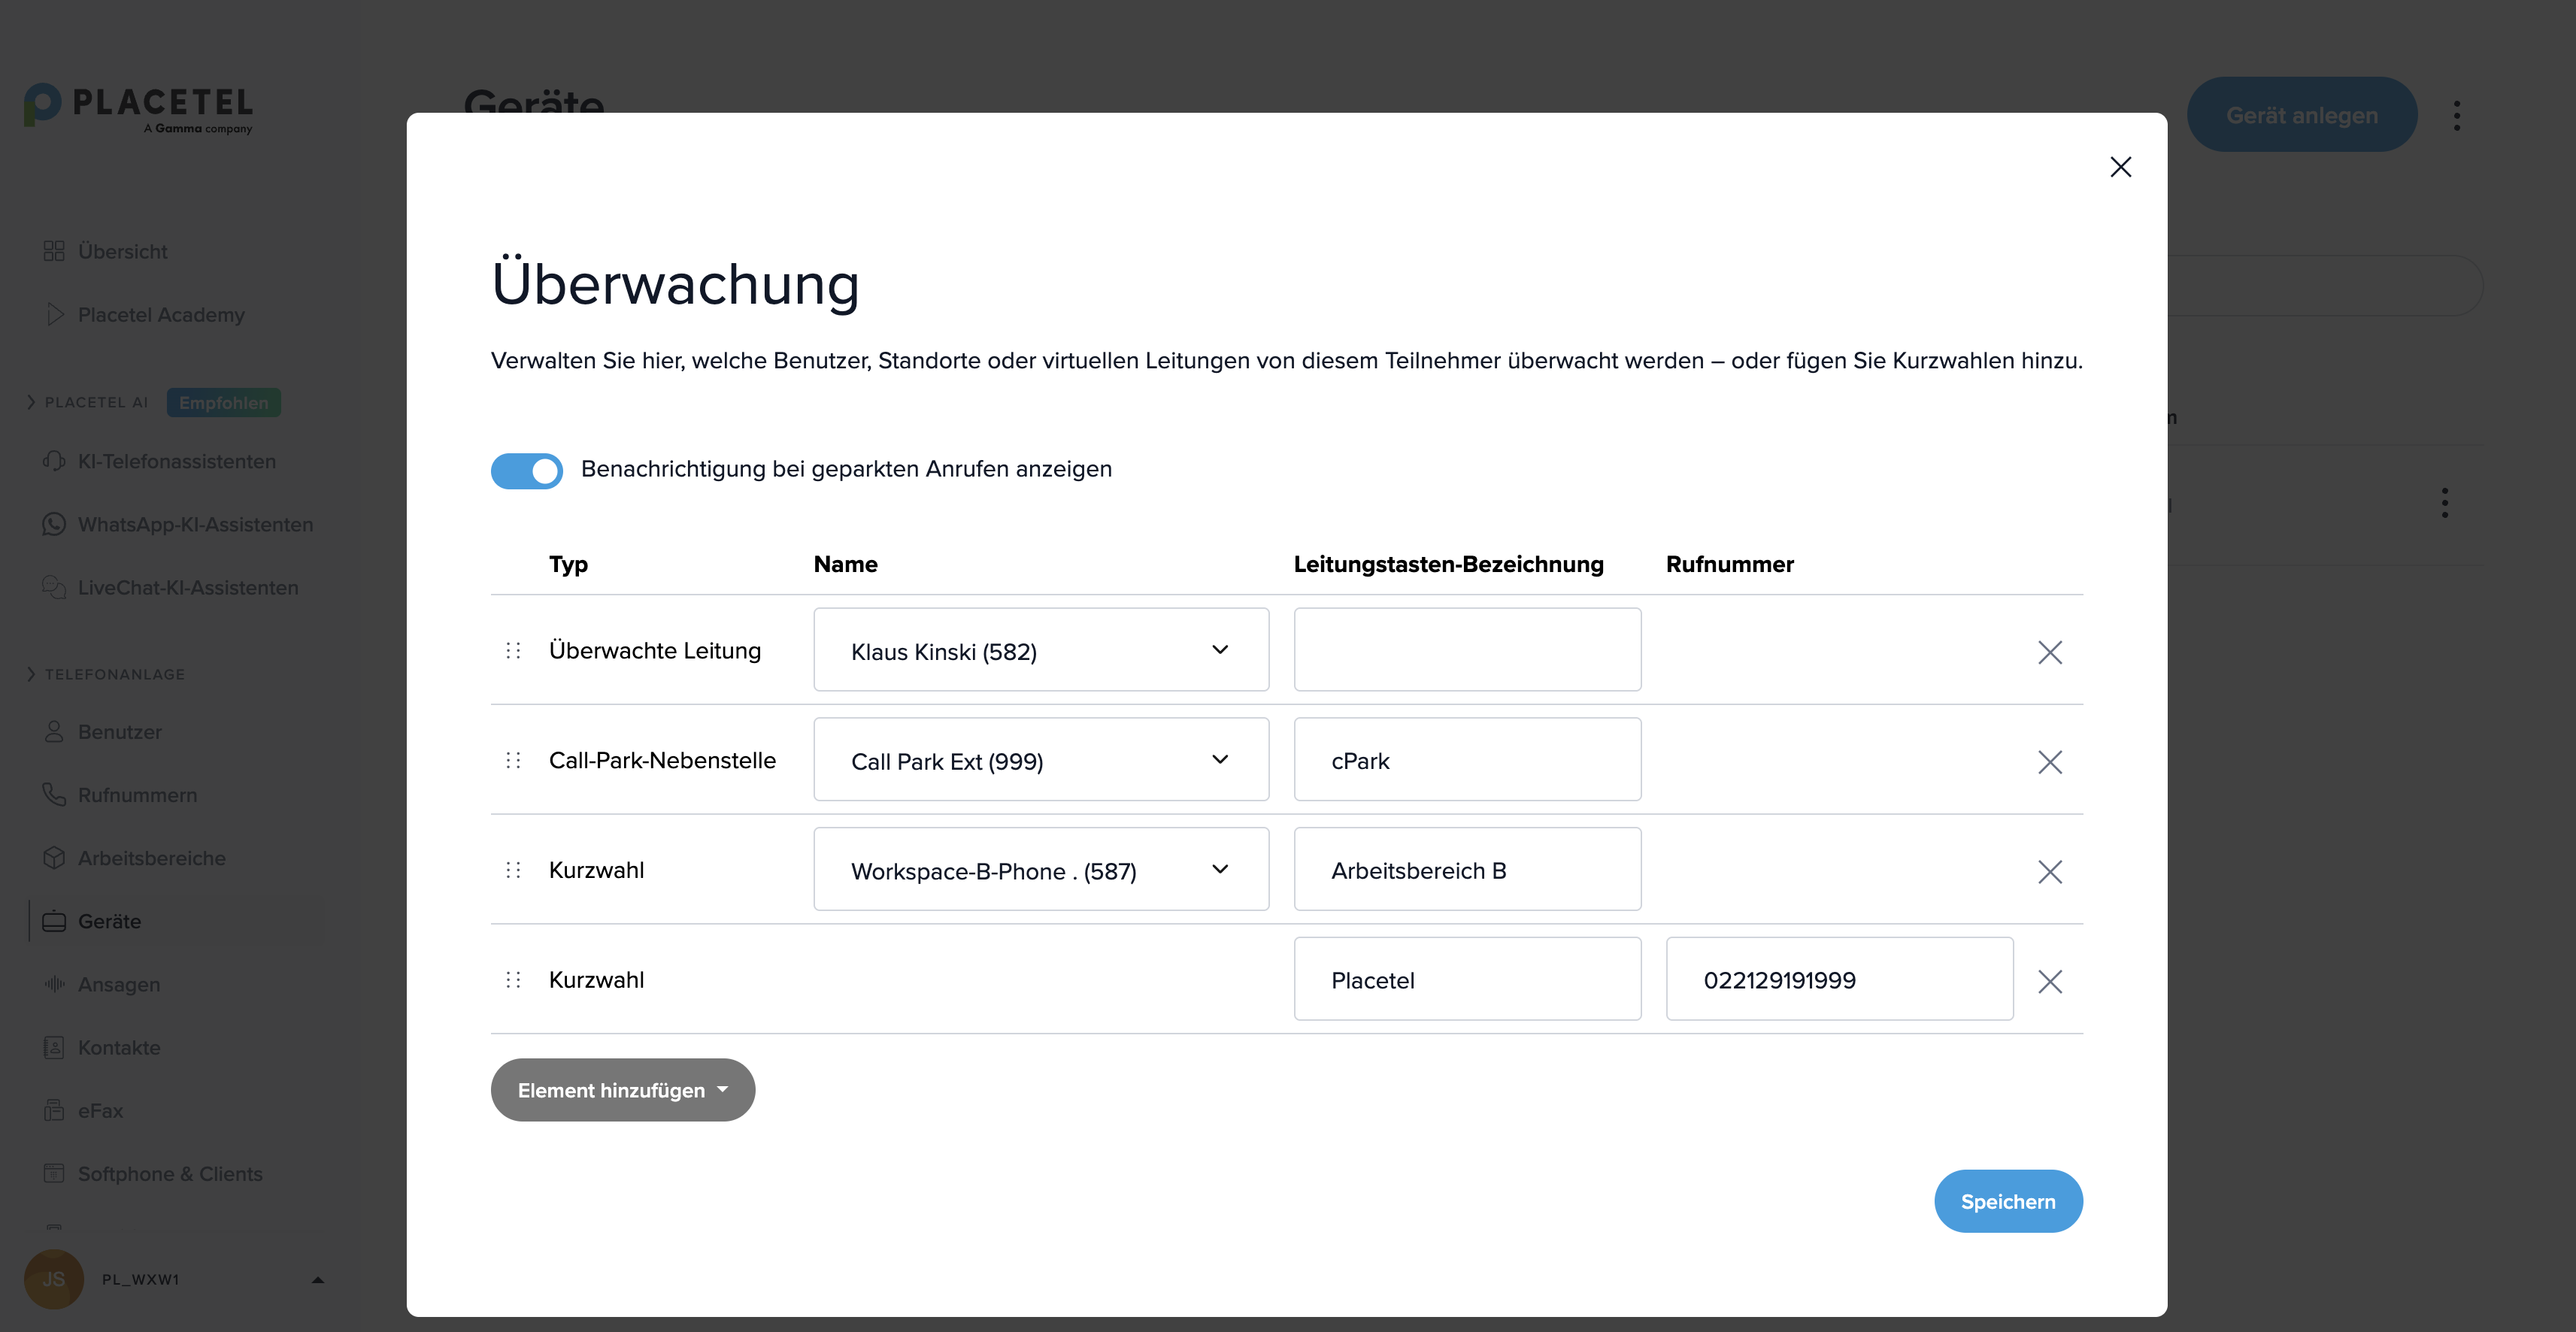This screenshot has height=1332, width=2576.
Task: Collapse the TELEFONANLAGE section
Action: 31,674
